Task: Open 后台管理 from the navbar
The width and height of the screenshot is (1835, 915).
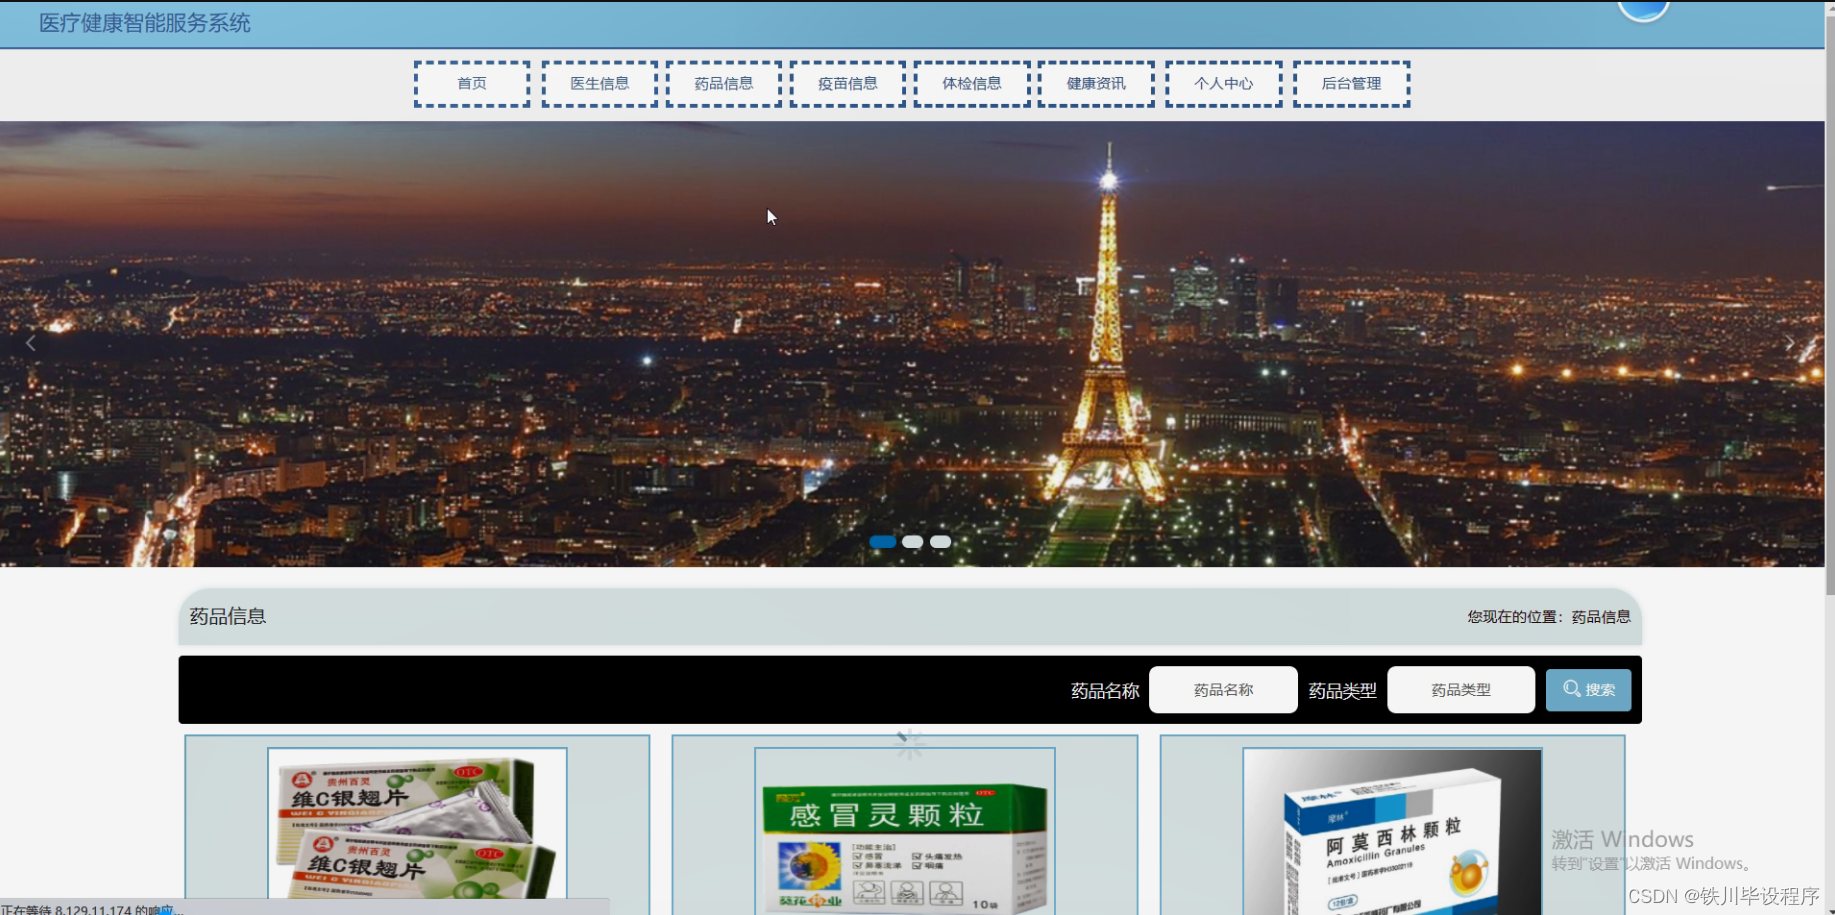Action: (1352, 84)
